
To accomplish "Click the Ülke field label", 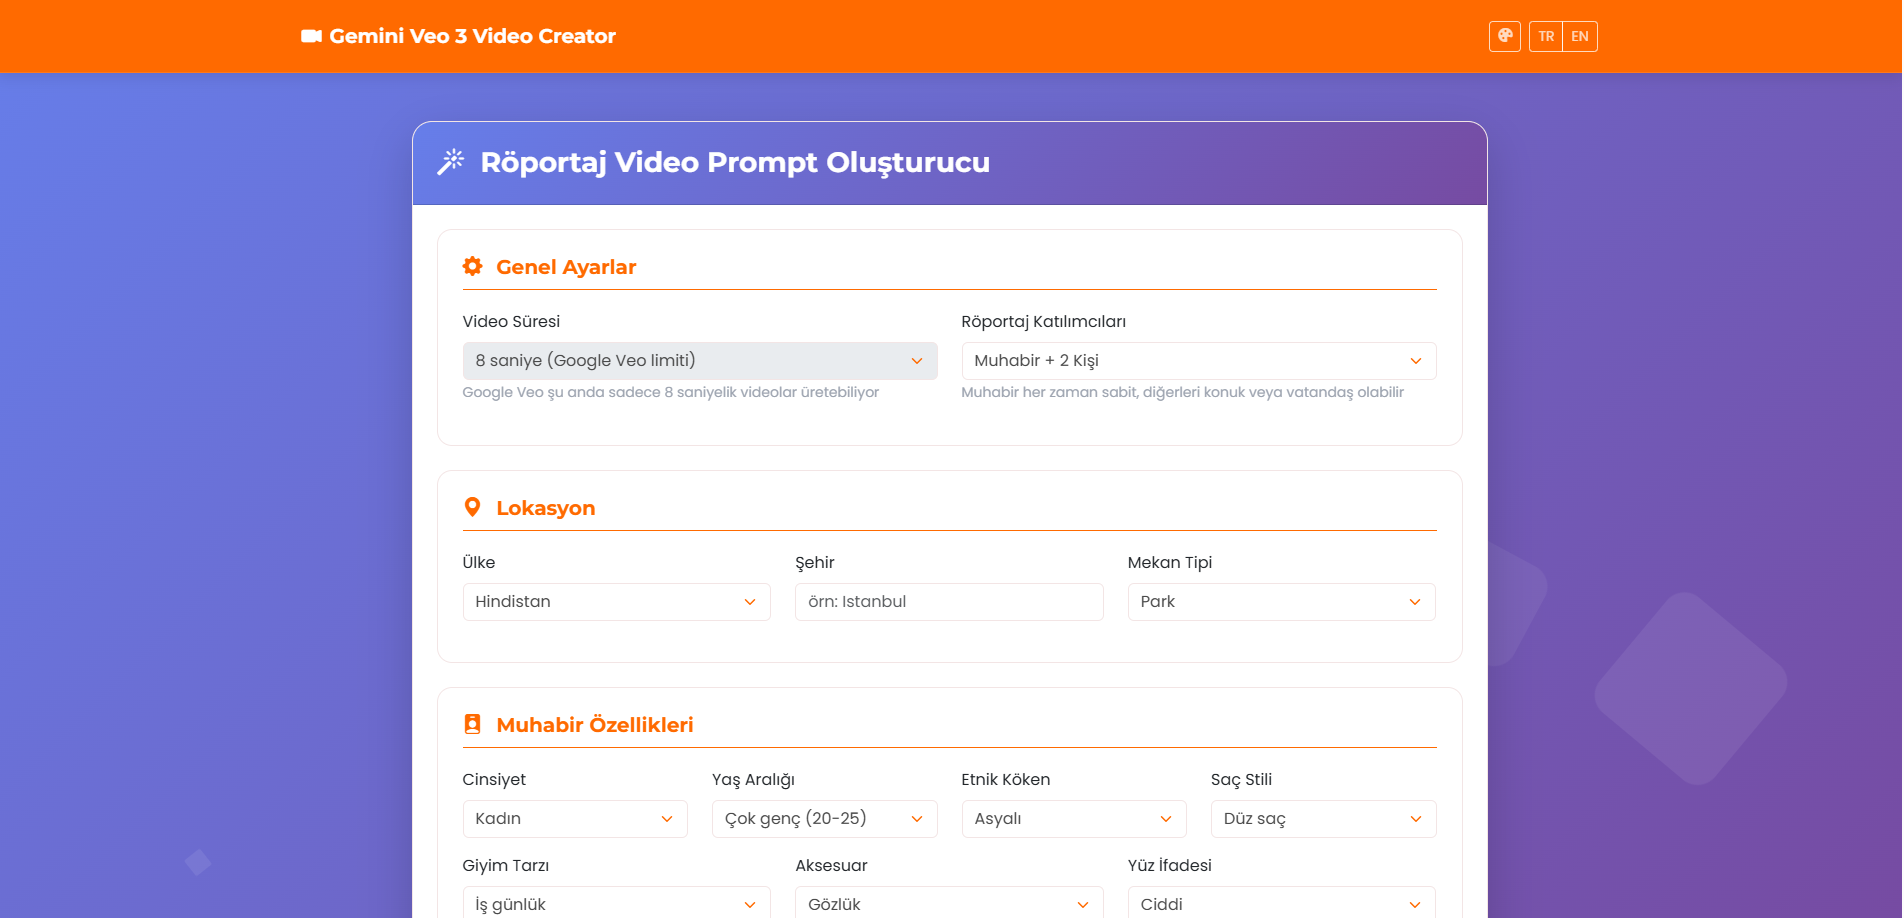I will [479, 562].
